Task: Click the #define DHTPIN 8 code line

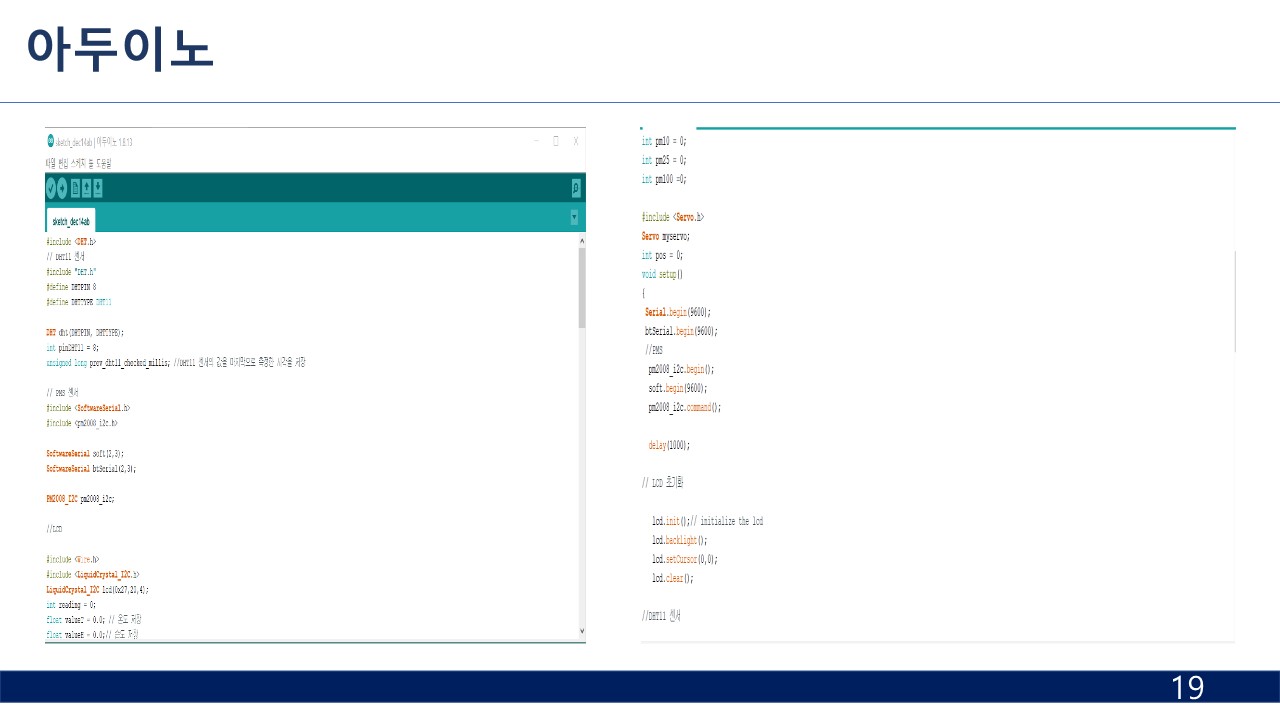Action: pos(71,286)
